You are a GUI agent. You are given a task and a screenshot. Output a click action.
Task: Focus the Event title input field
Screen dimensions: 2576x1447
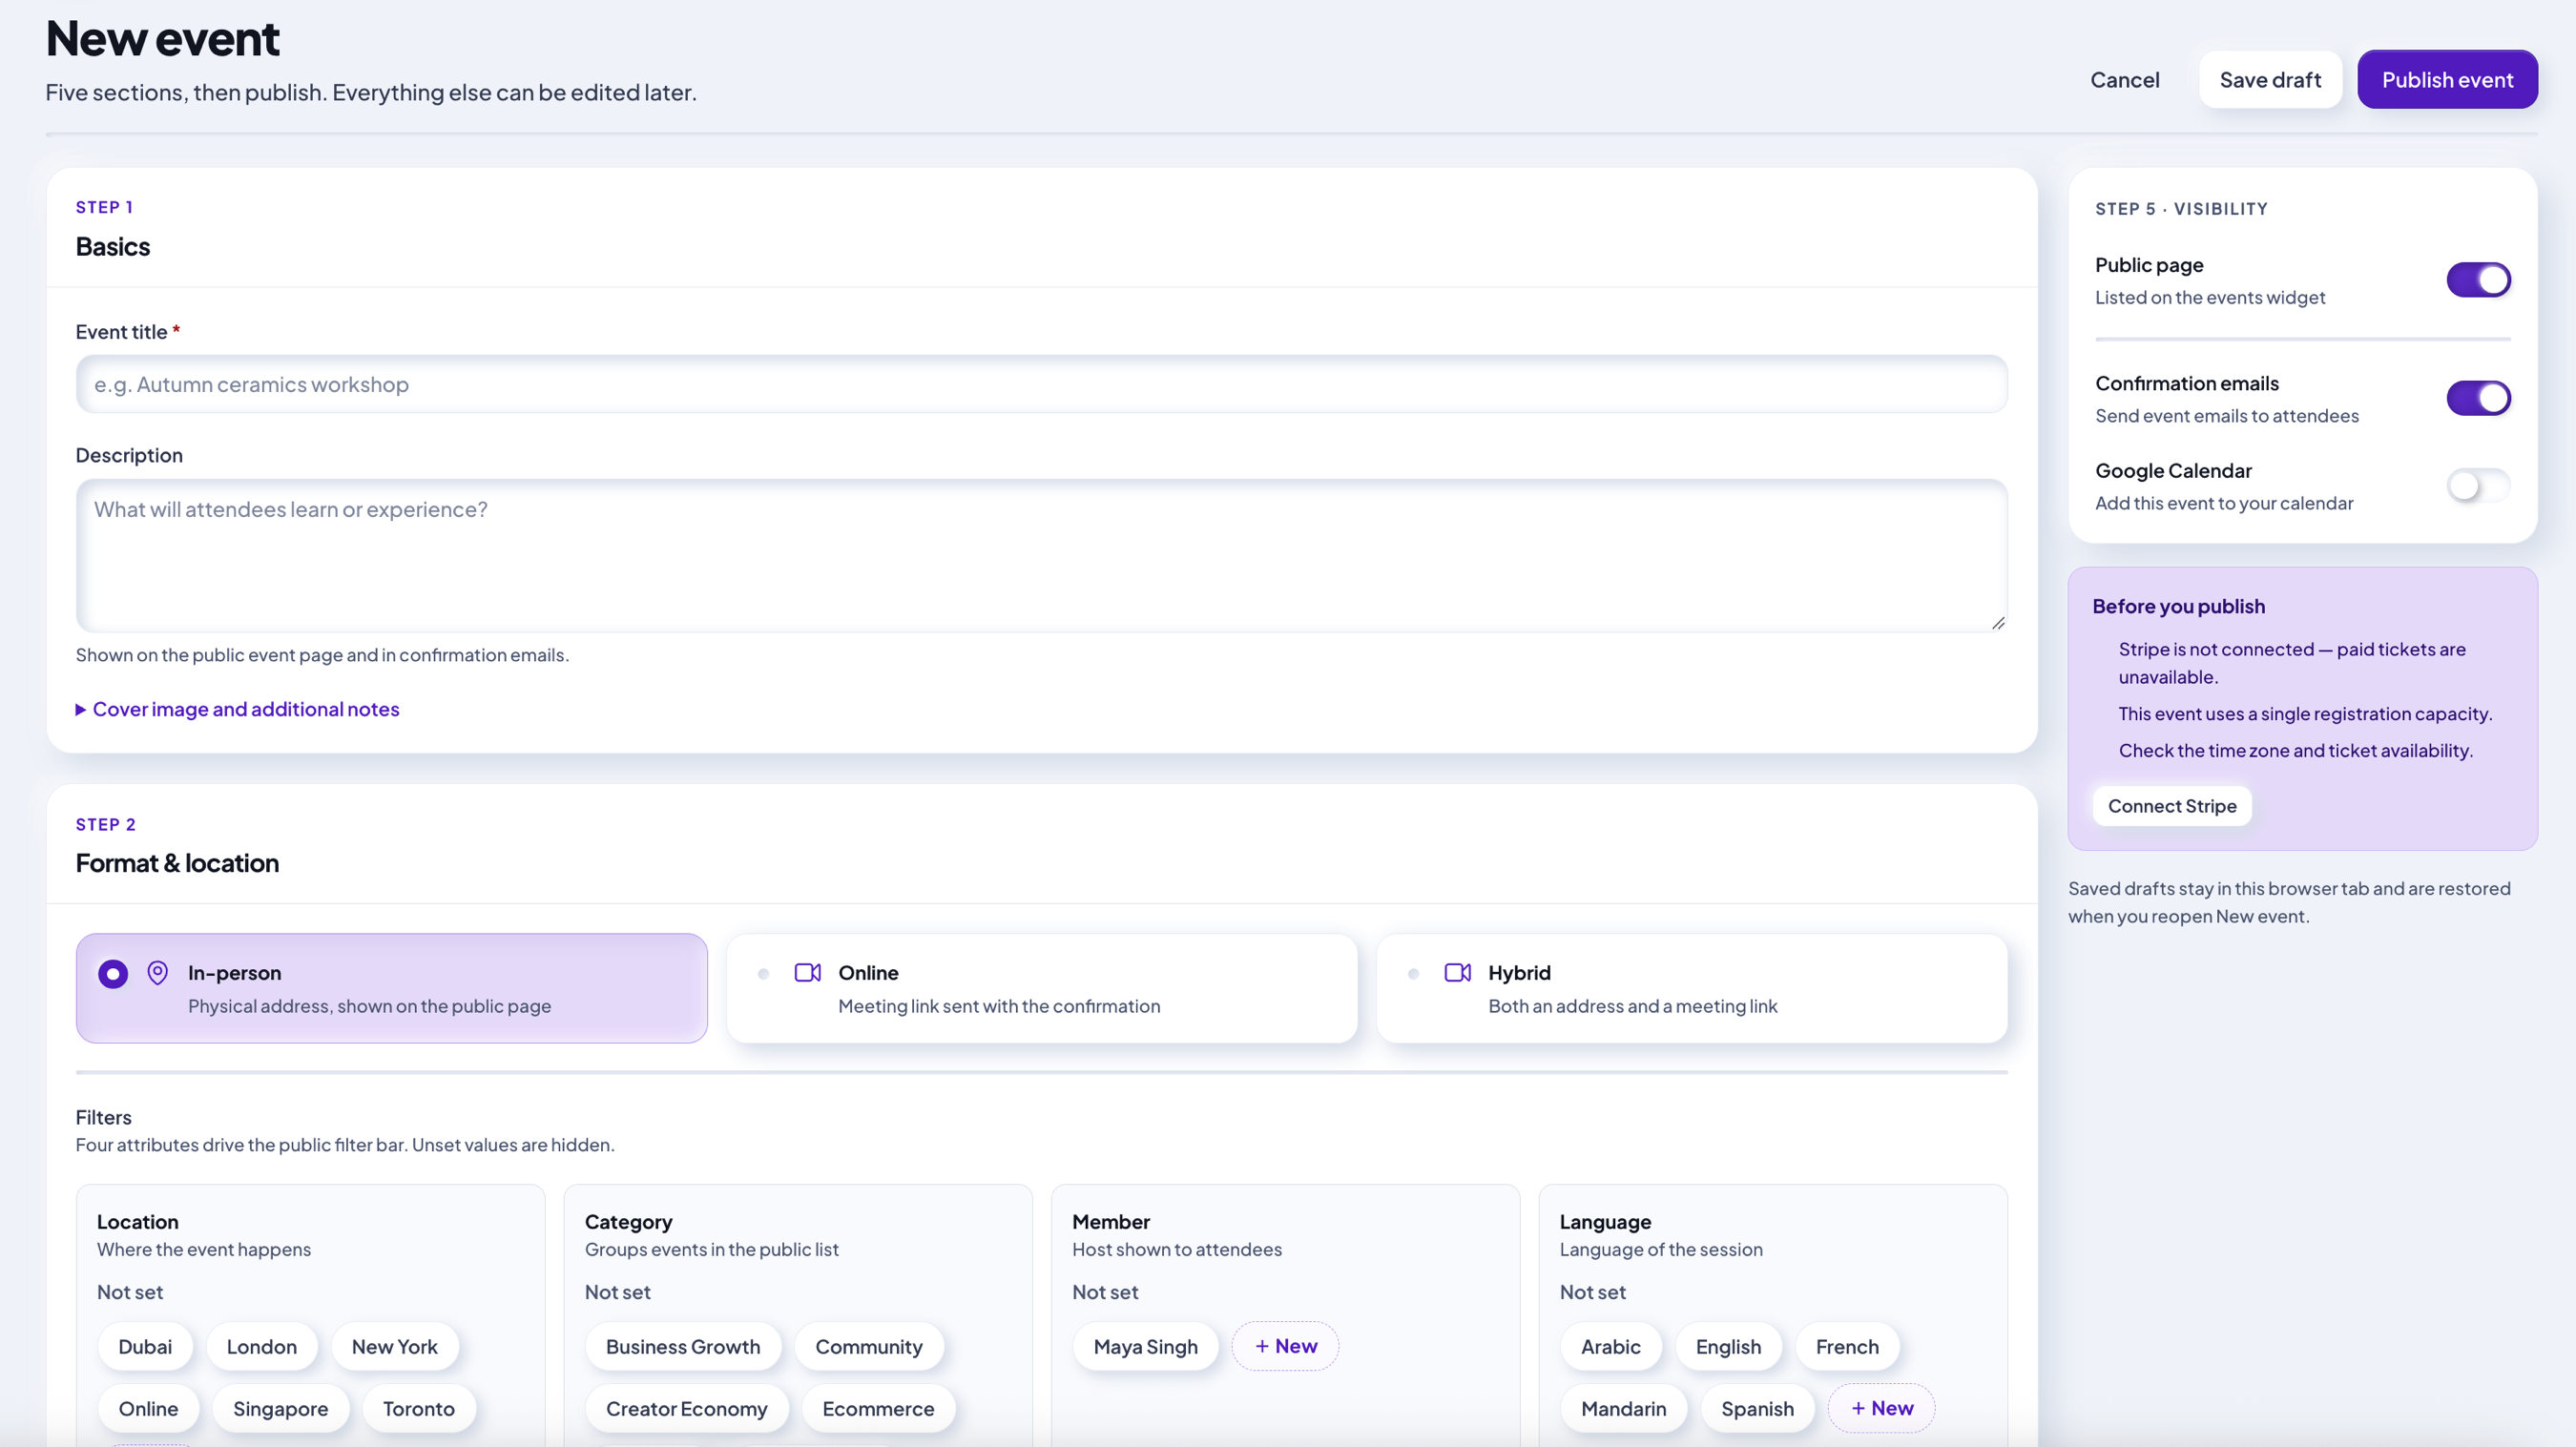click(1041, 384)
